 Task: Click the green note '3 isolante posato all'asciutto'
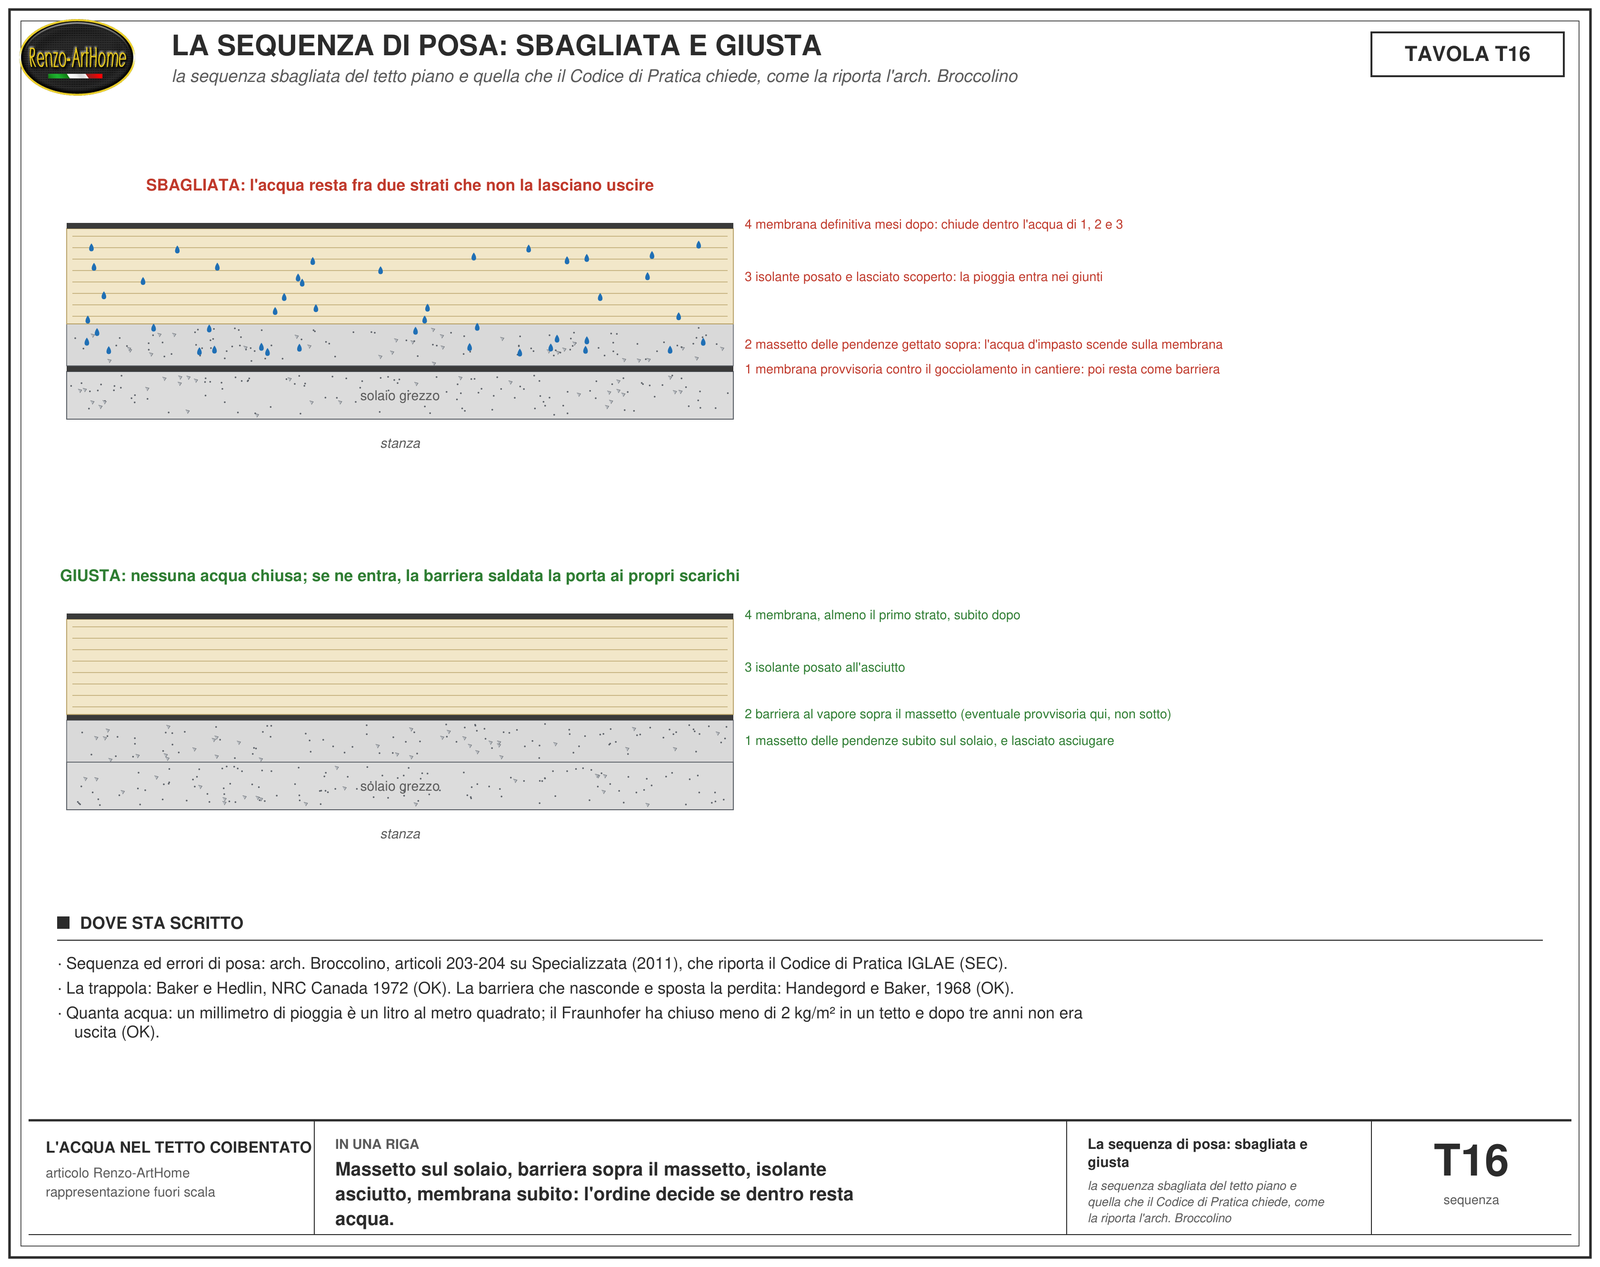824,667
